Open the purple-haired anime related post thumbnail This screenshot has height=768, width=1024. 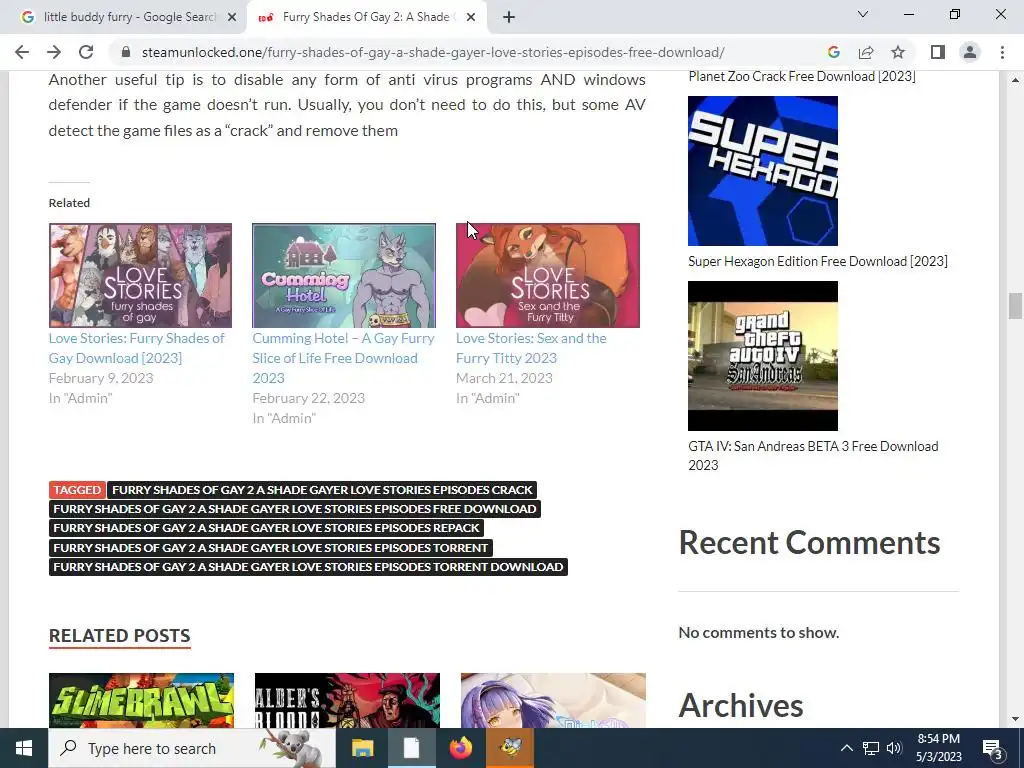coord(553,700)
